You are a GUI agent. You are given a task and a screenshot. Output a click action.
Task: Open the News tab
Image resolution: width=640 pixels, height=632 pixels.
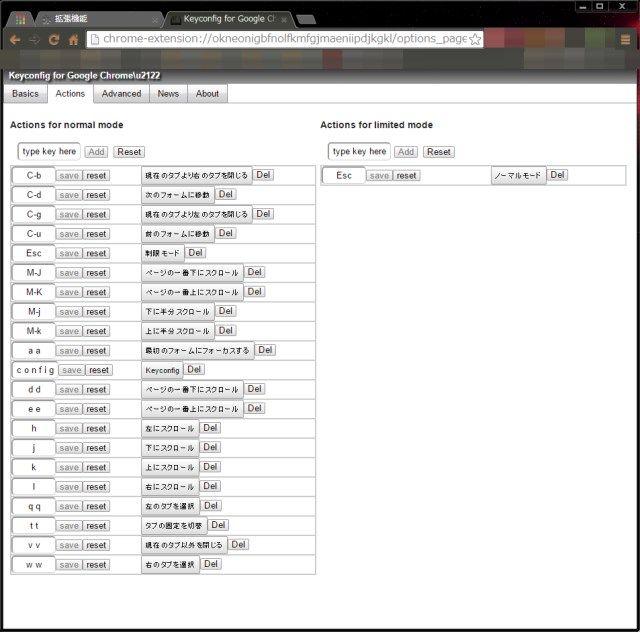168,94
